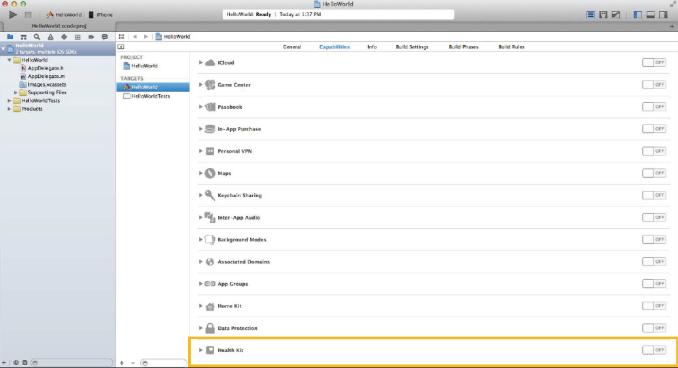Screen dimensions: 678x368
Task: Enable the Personal VPN switch
Action: 654,151
